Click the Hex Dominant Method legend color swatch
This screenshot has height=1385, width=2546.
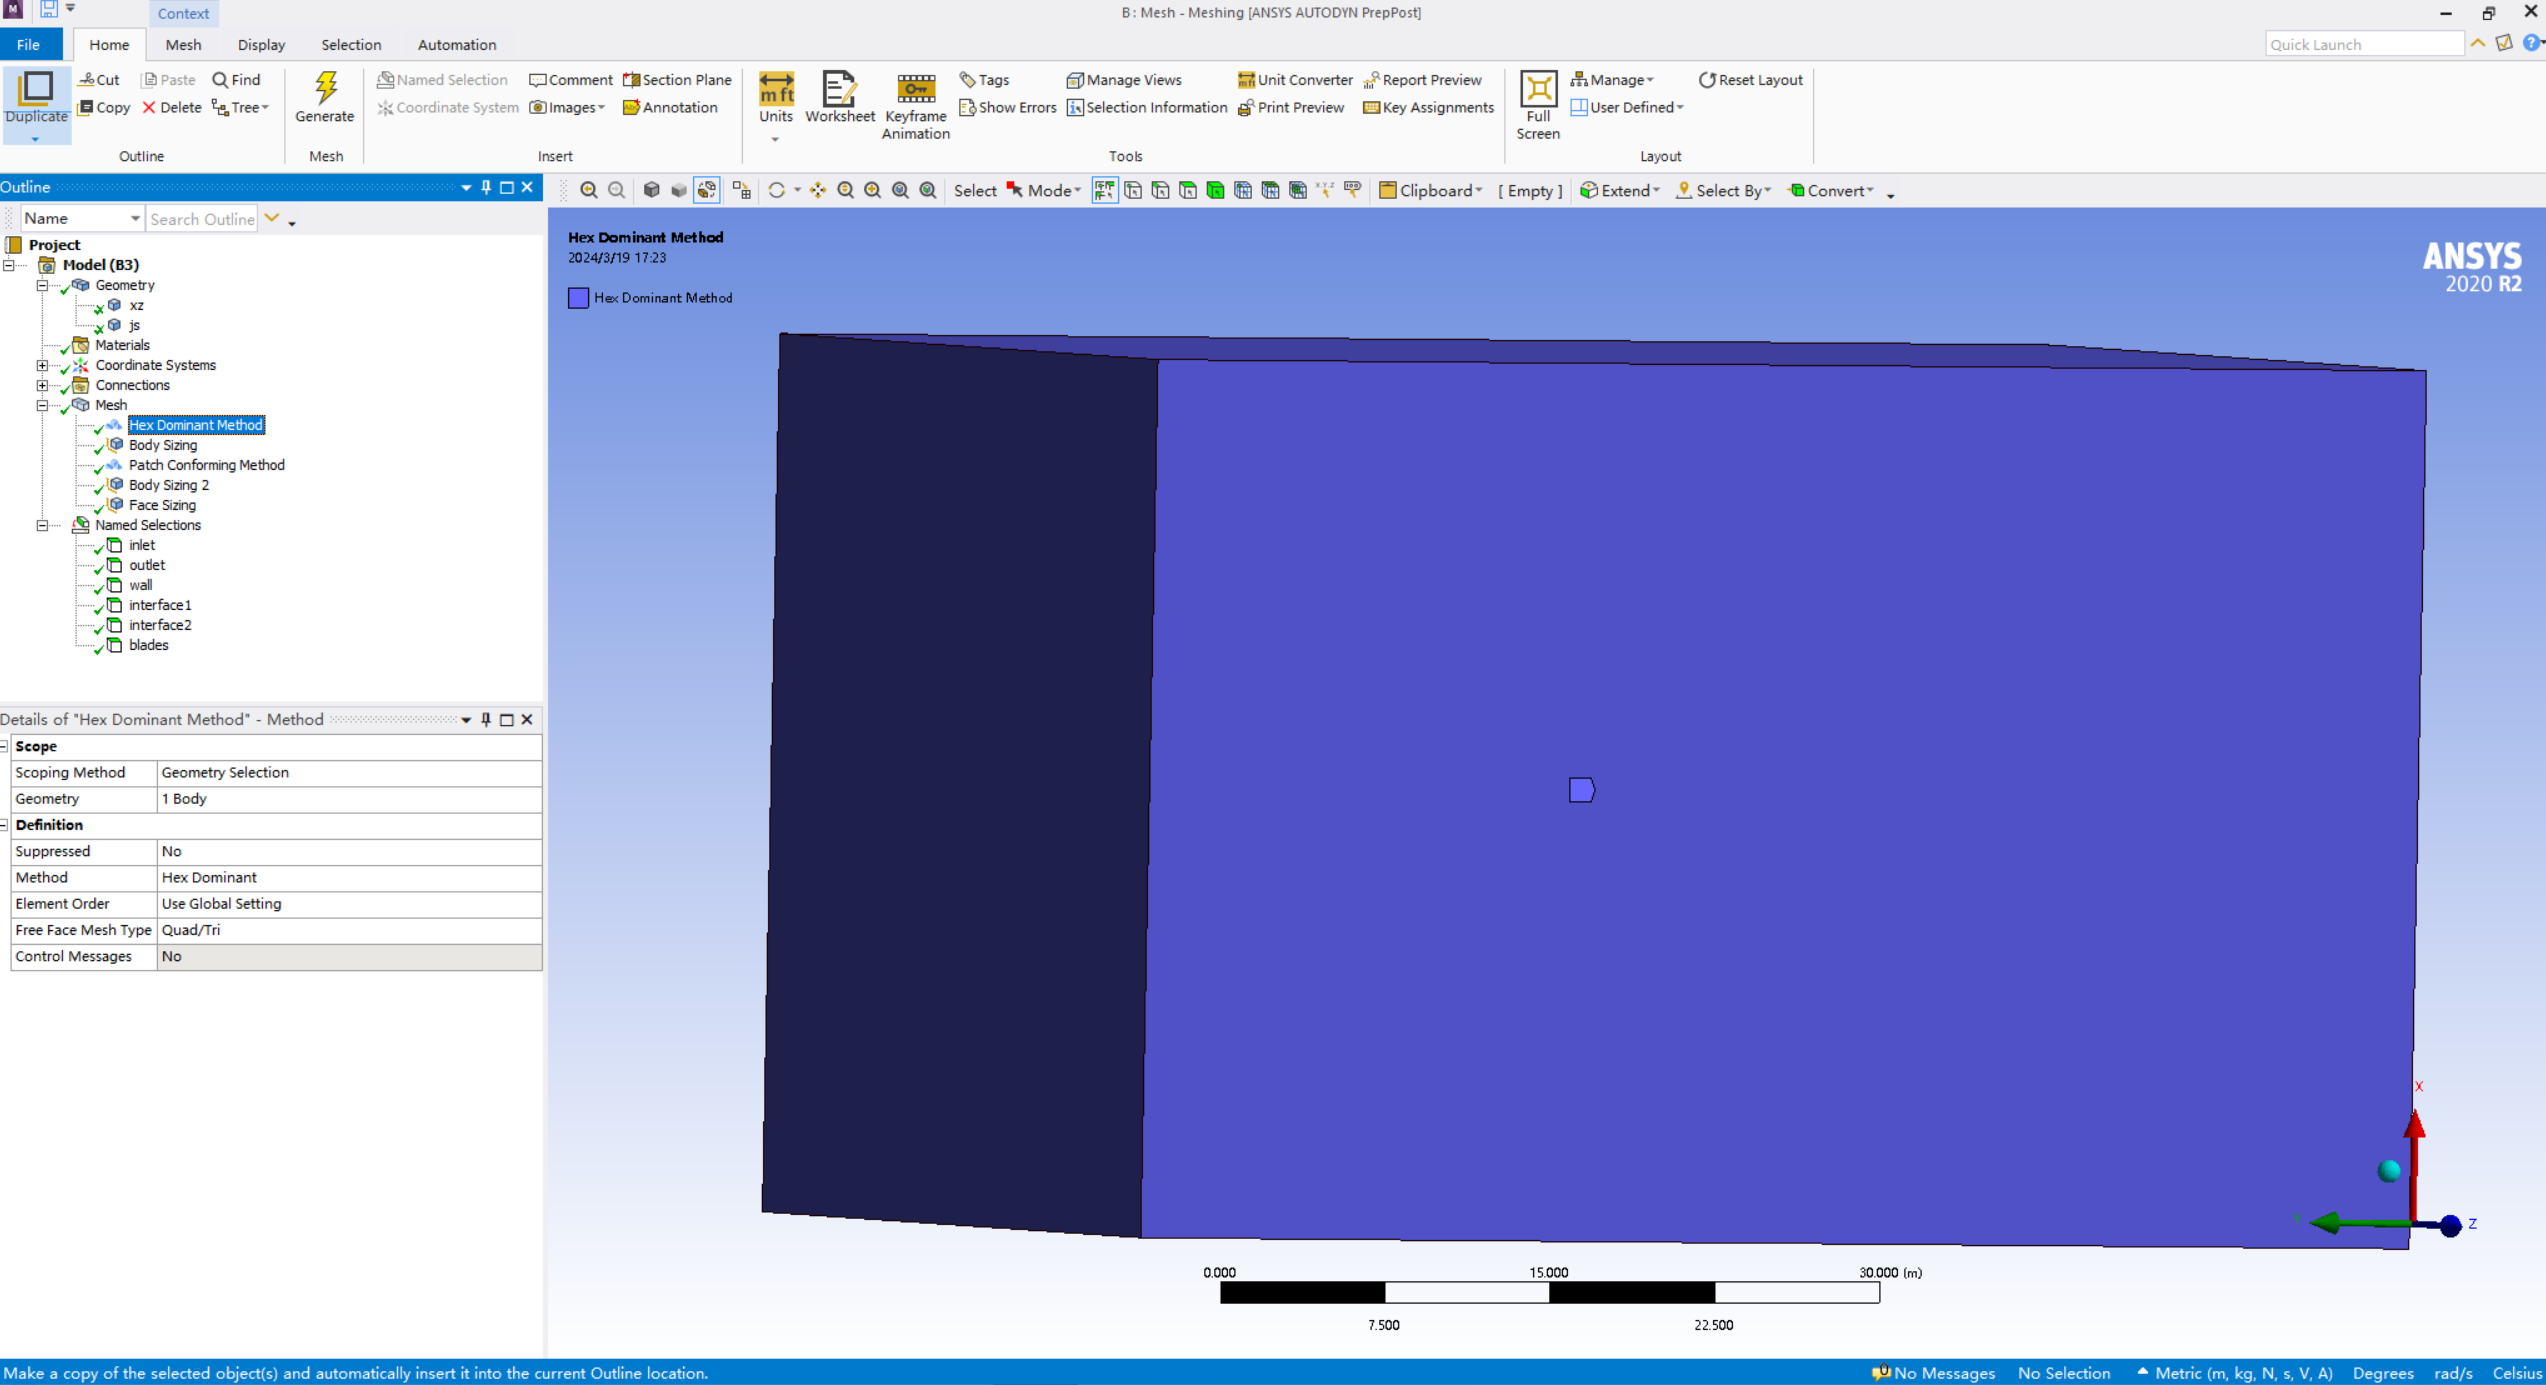pos(578,298)
